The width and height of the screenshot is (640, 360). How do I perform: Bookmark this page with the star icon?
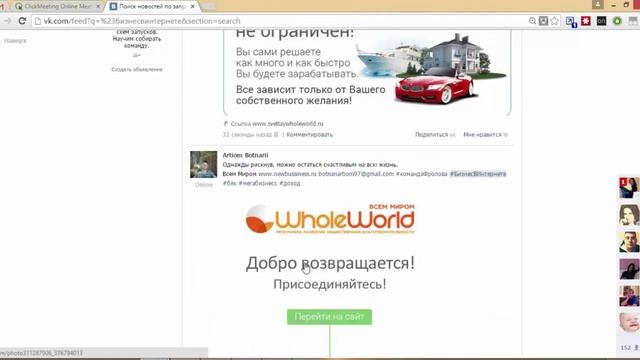(554, 21)
